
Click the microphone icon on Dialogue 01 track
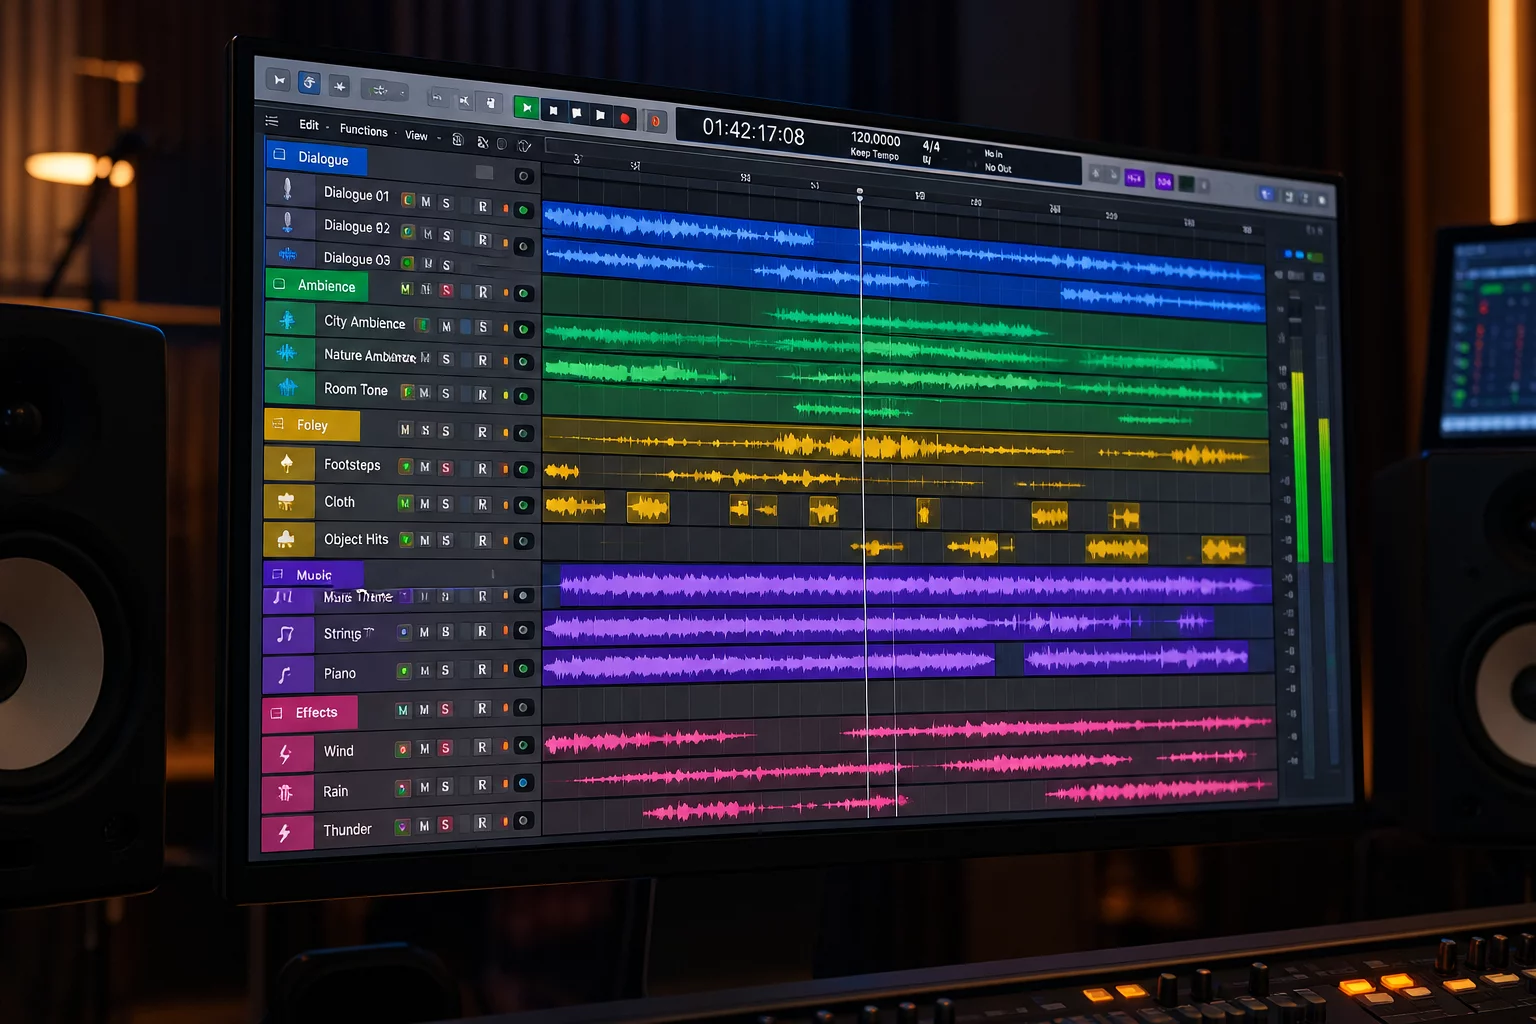pos(288,188)
